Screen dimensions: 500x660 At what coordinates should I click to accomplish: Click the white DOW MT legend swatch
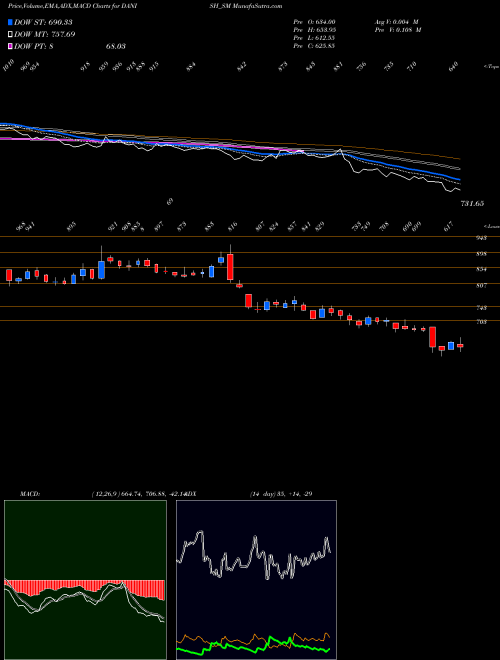(x=10, y=34)
